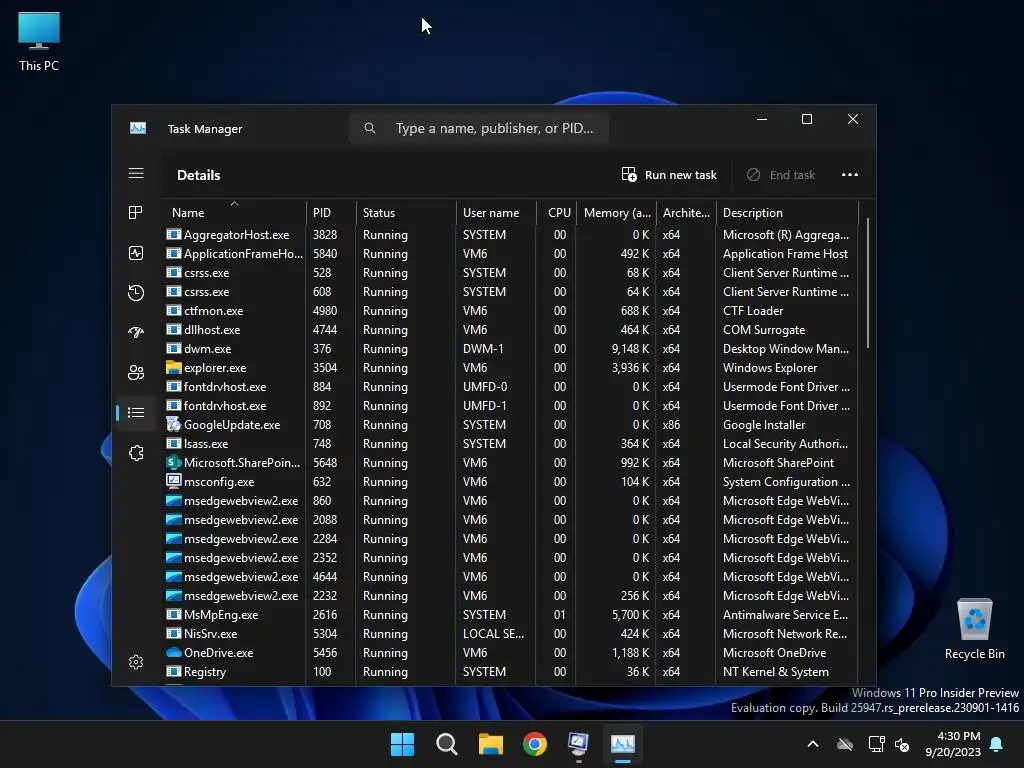Click the Antimalware Service description cell

click(x=785, y=615)
